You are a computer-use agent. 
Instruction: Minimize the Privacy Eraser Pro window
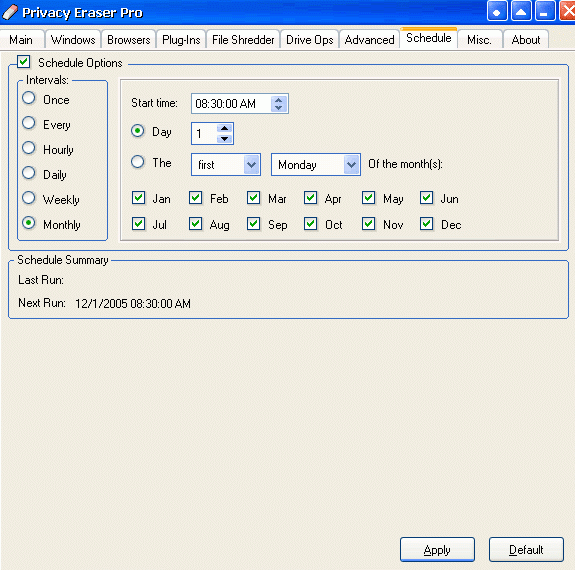(x=545, y=11)
